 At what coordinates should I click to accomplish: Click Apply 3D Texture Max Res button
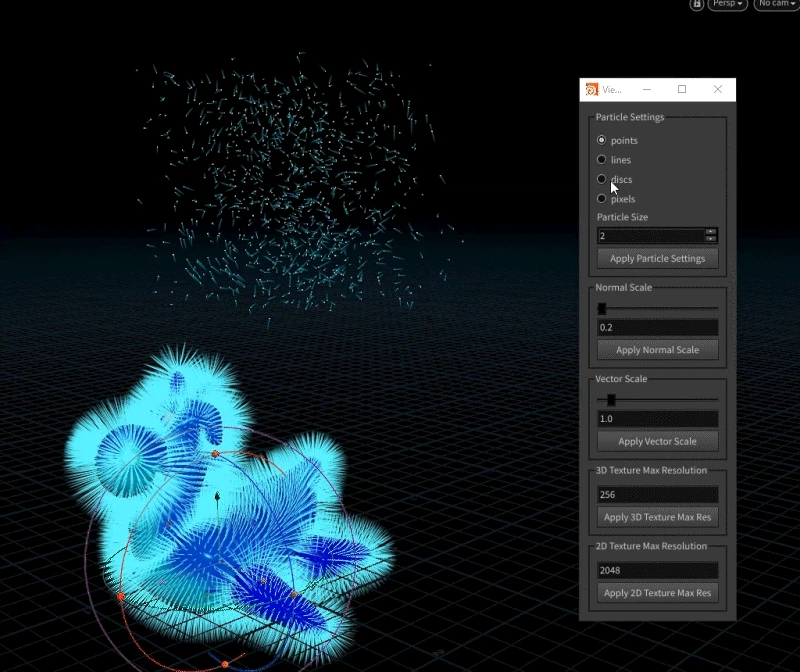pos(657,517)
